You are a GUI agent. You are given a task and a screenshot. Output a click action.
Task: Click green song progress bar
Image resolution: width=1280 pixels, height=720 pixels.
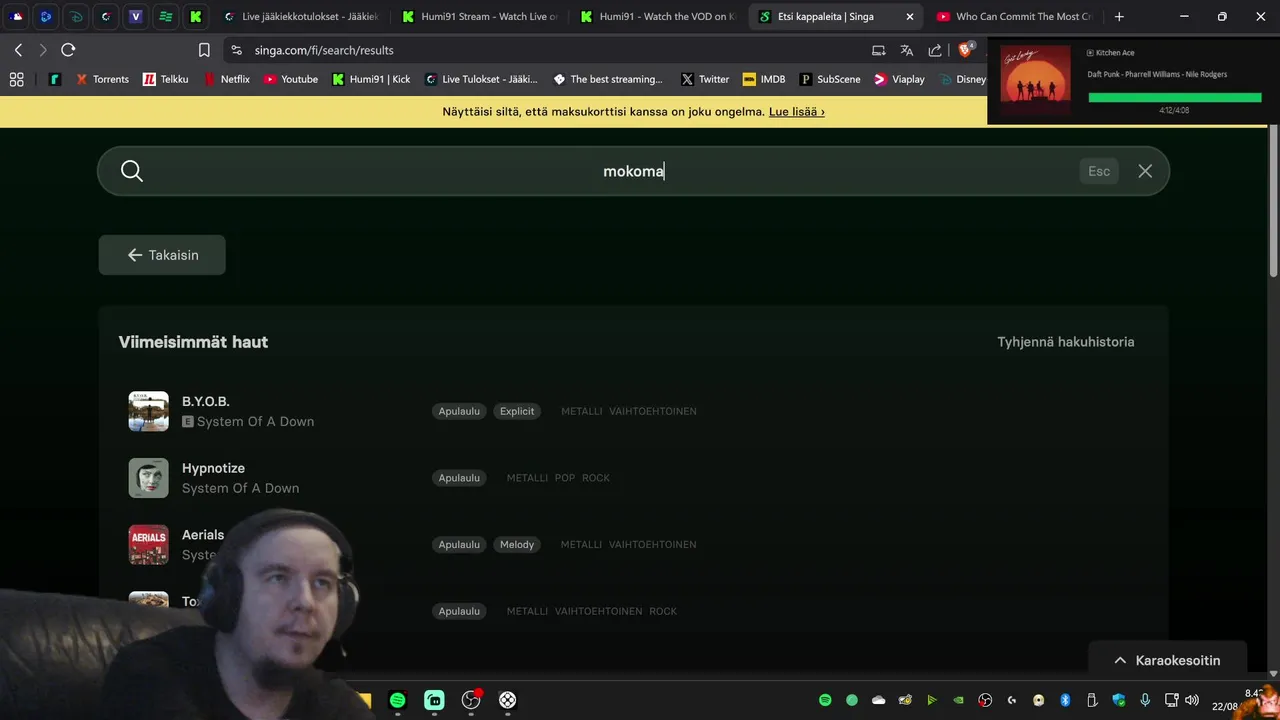coord(1174,98)
